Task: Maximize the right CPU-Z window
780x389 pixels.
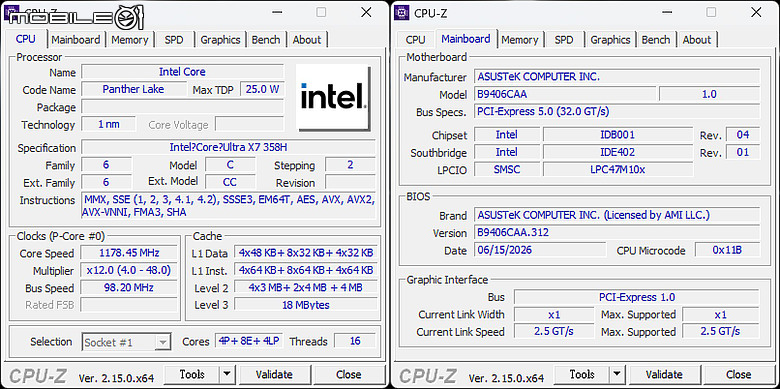Action: [711, 12]
